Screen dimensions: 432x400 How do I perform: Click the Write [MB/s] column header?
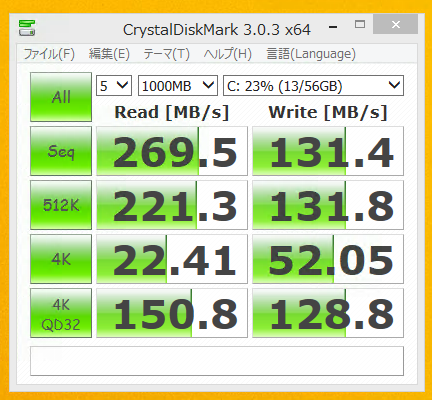pos(328,112)
